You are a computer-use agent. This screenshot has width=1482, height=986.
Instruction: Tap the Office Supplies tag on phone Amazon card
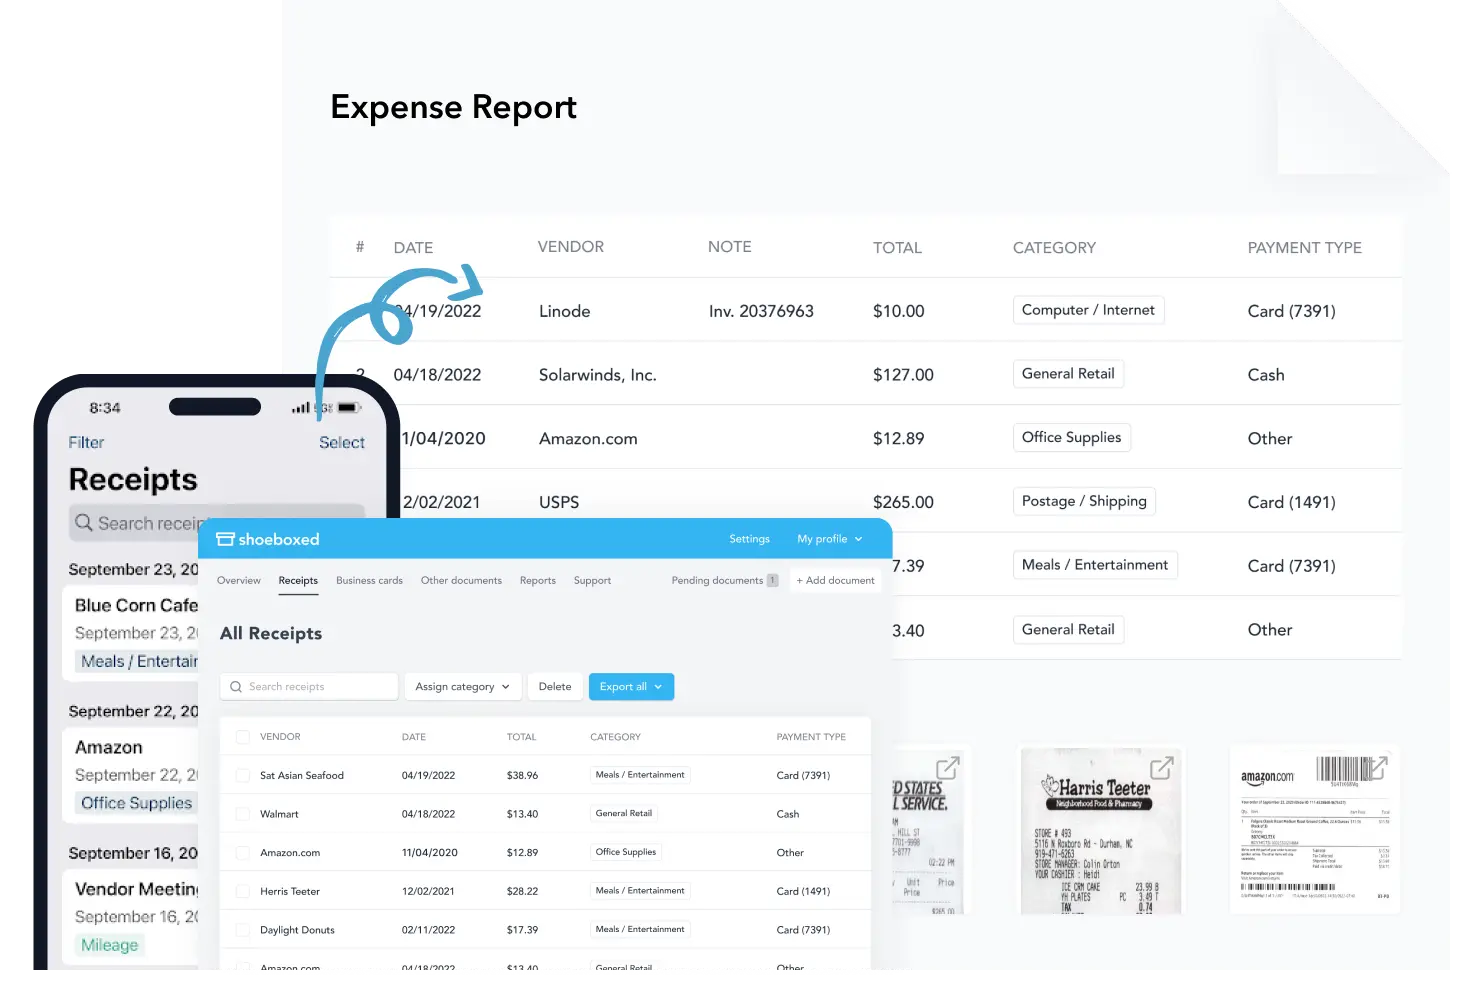(x=136, y=803)
